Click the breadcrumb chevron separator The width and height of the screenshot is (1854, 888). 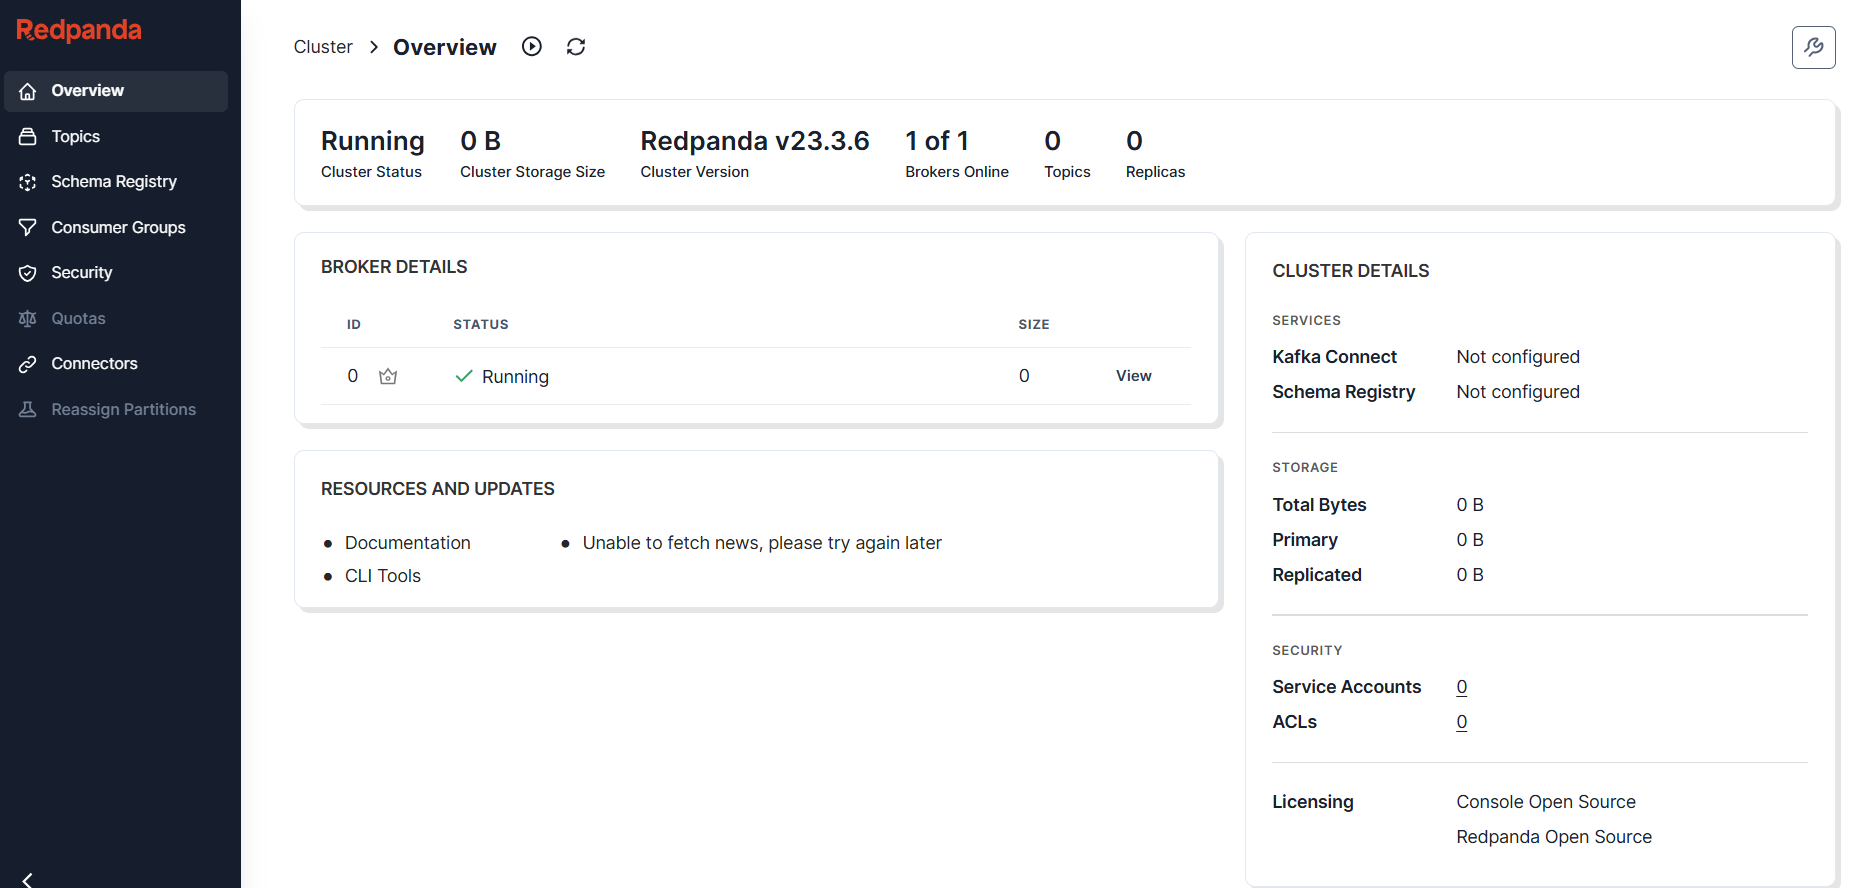click(373, 47)
